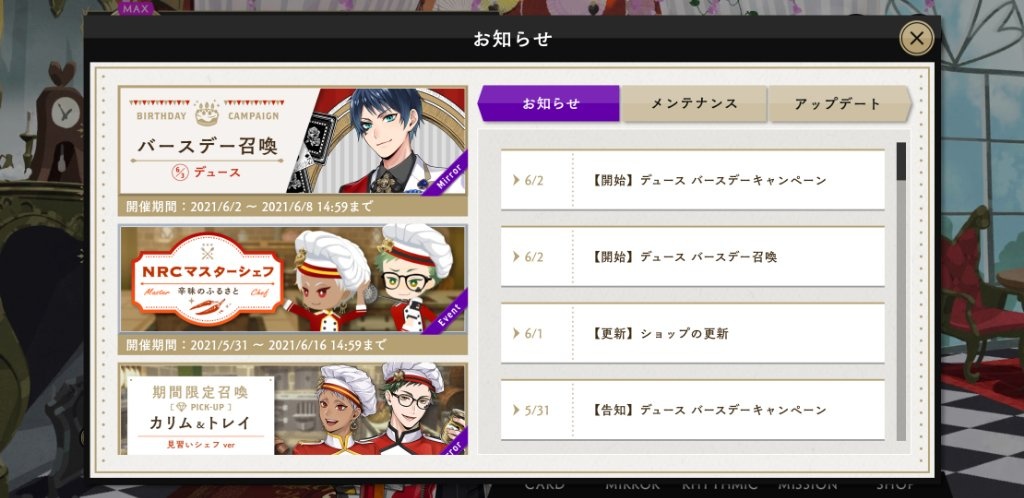Open 【開始】デュース バースデー召喚 notice

(x=693, y=257)
